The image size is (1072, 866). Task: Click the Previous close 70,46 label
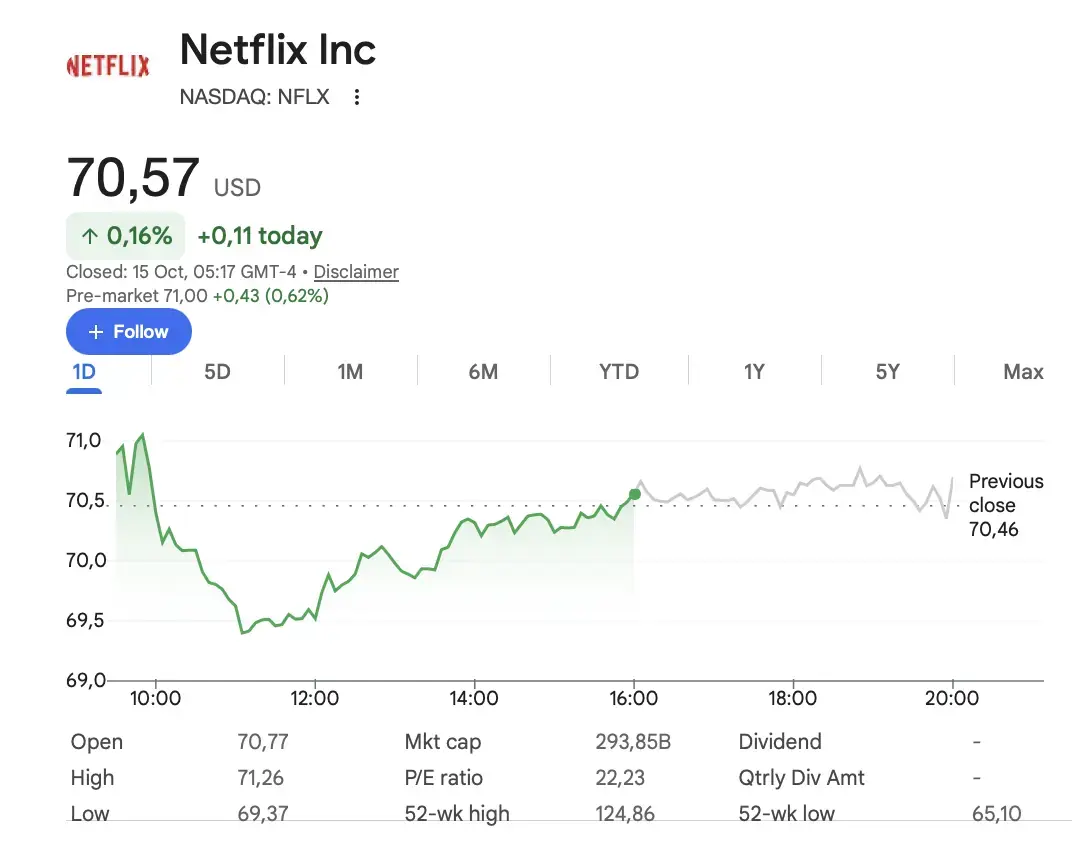point(1006,505)
